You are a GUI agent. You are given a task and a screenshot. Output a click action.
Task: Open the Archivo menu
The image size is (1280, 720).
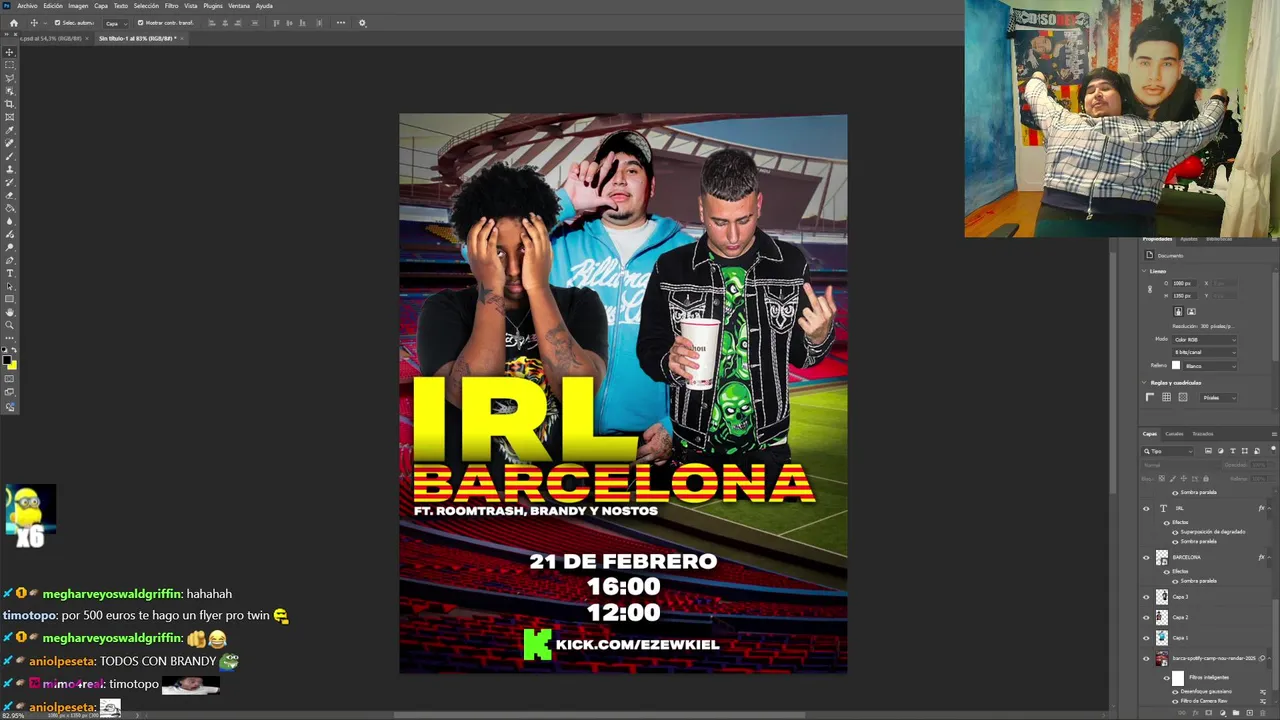point(27,6)
